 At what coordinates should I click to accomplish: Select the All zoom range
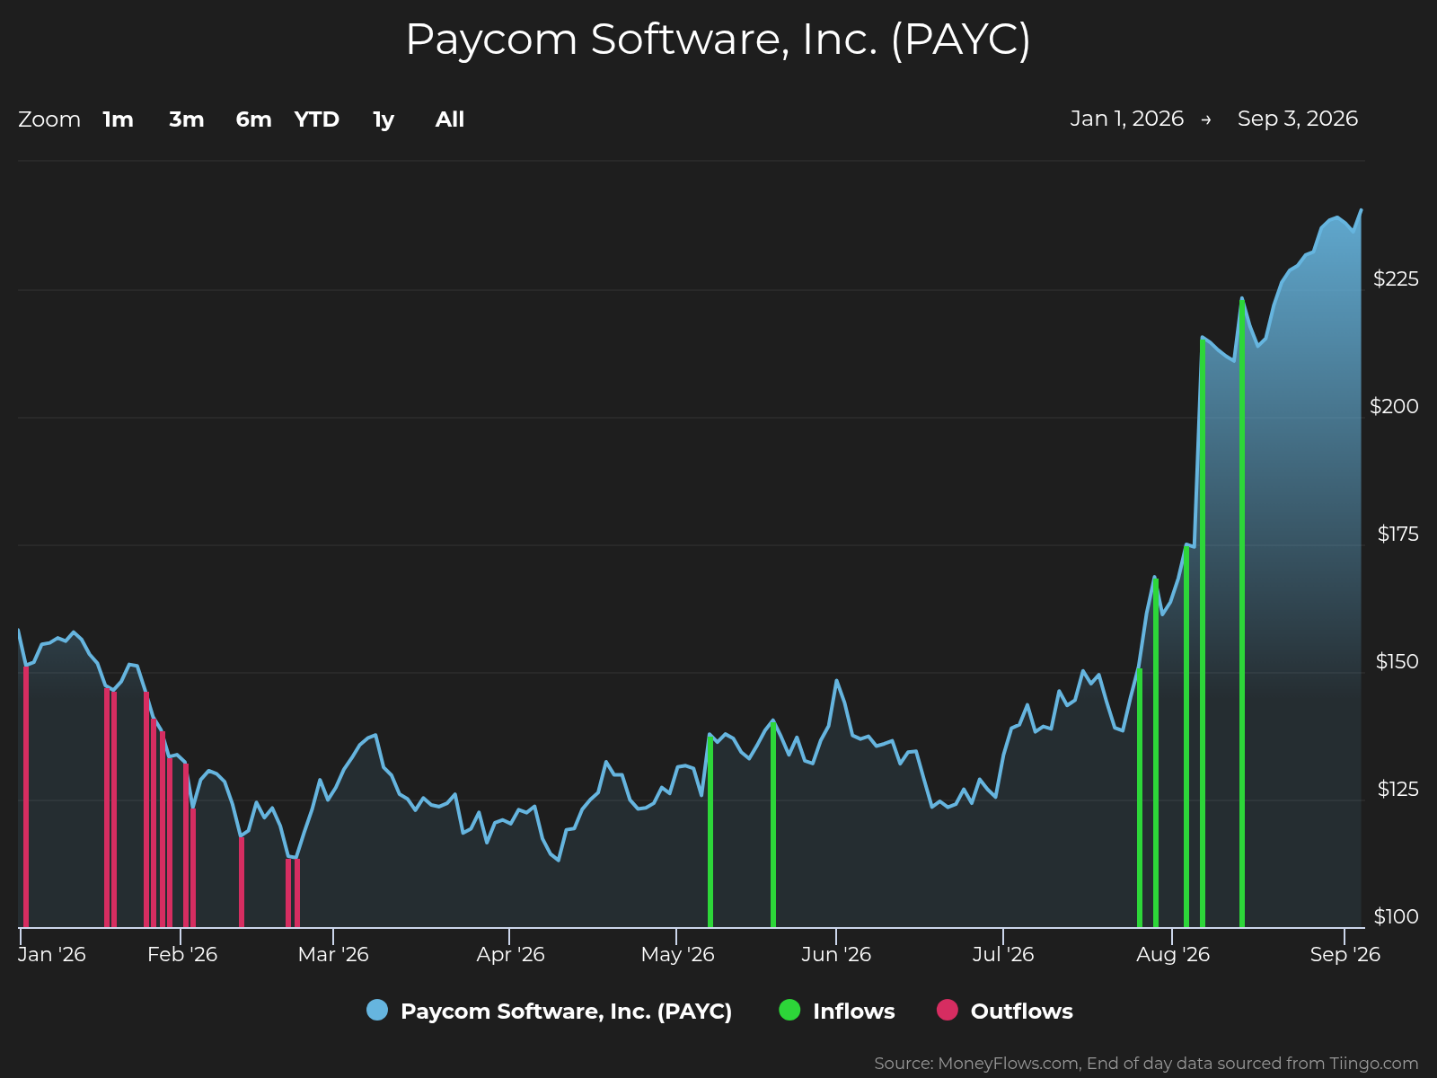click(450, 119)
